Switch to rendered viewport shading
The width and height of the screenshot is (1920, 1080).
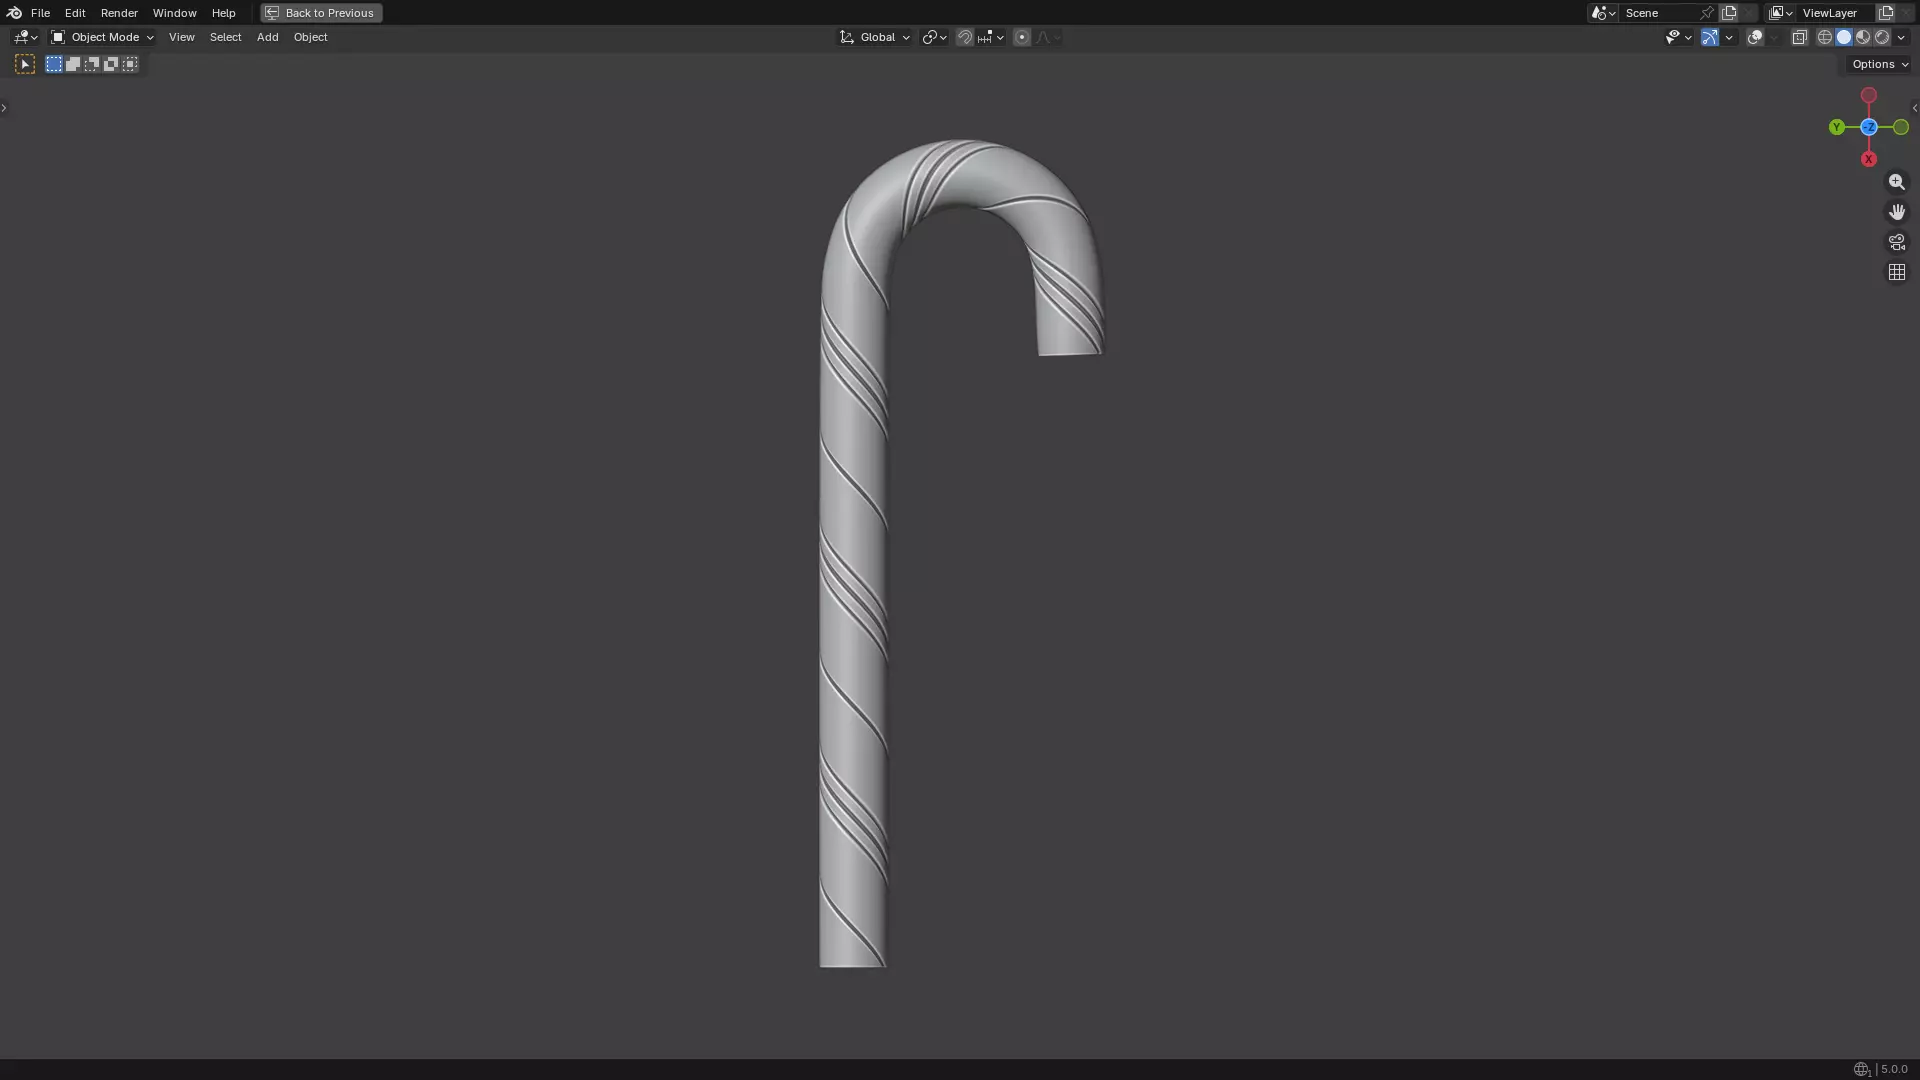tap(1882, 37)
